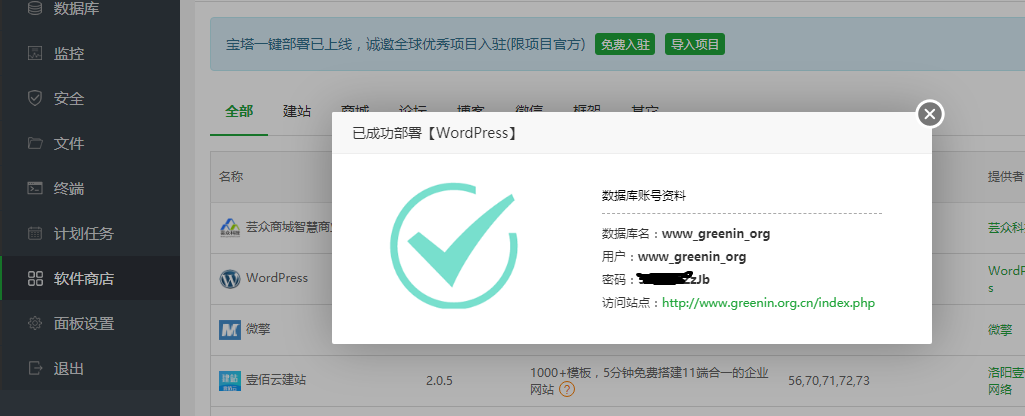Screen dimensions: 1025x416
Task: Click the WordPress row name
Action: pyautogui.click(x=277, y=278)
